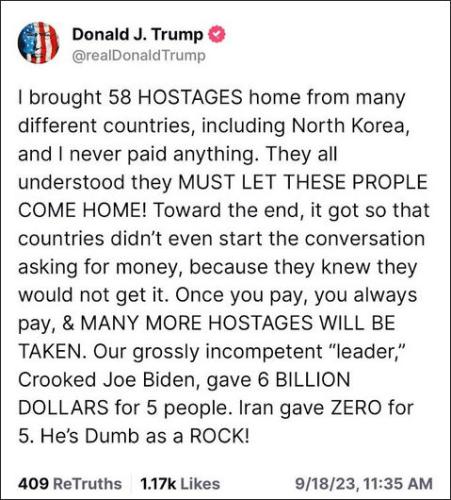
Task: Show who liked via the Likes label
Action: point(200,483)
